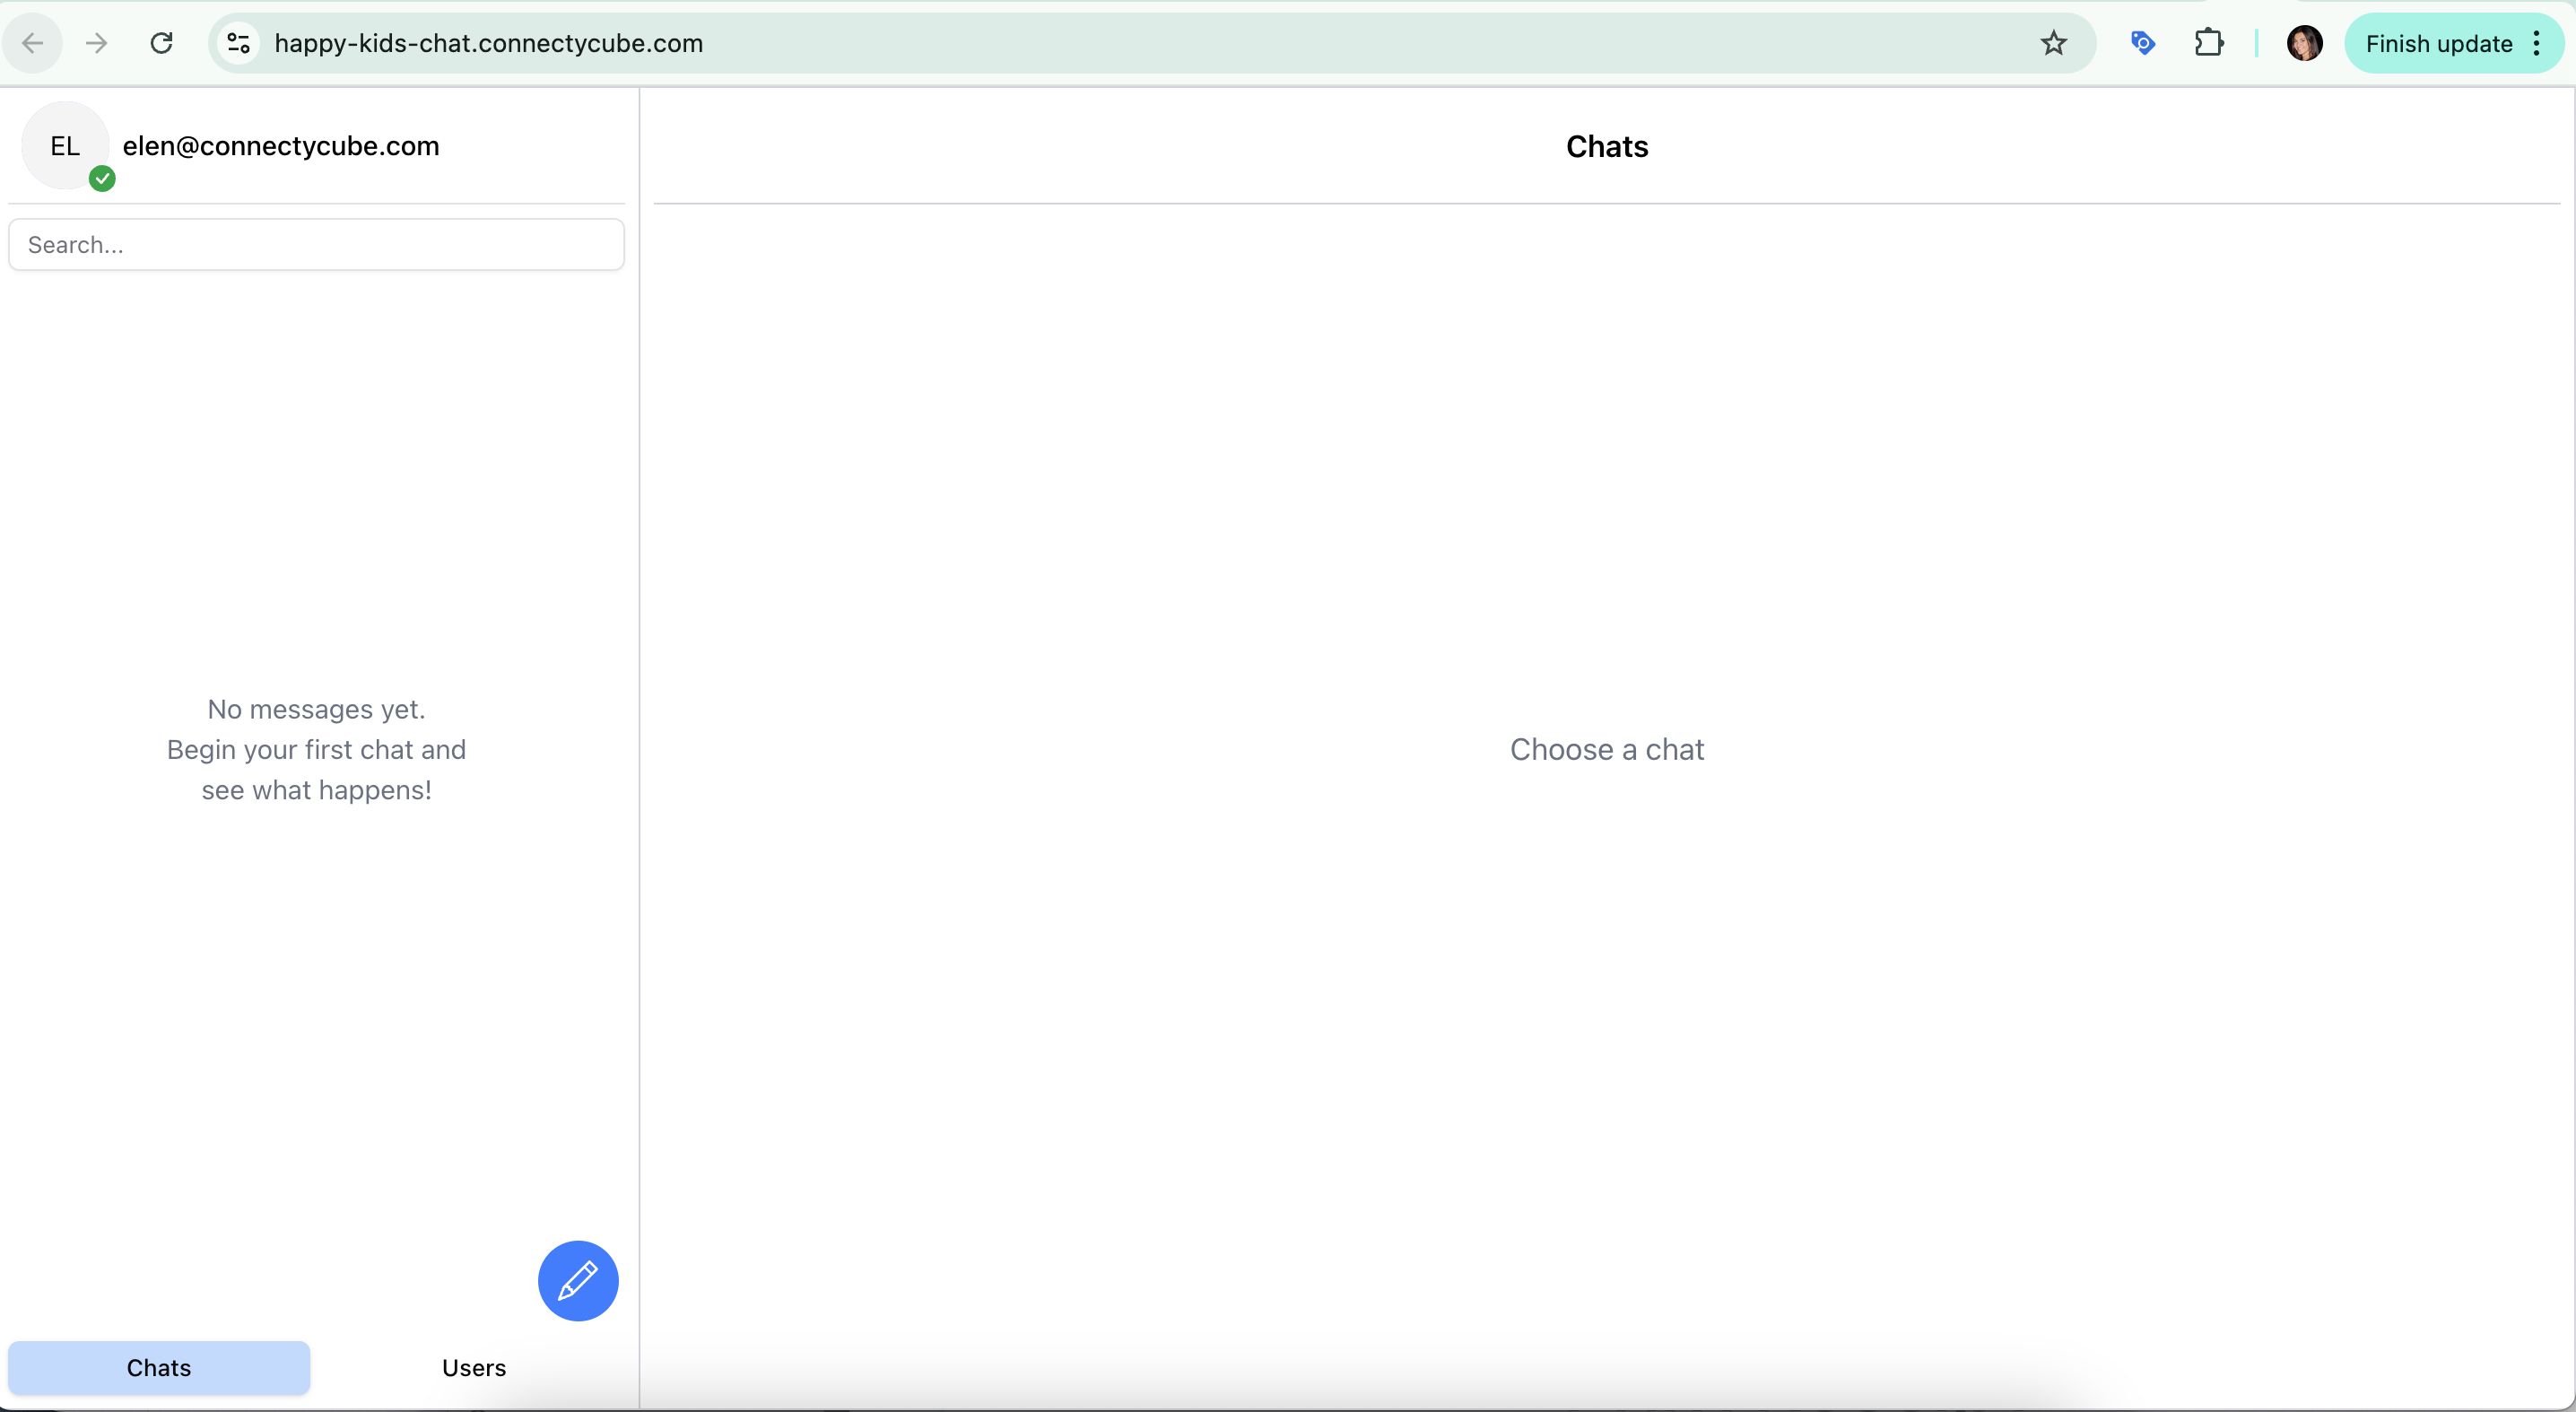Click the "Choose a chat" placeholder text
2576x1412 pixels.
click(x=1606, y=749)
